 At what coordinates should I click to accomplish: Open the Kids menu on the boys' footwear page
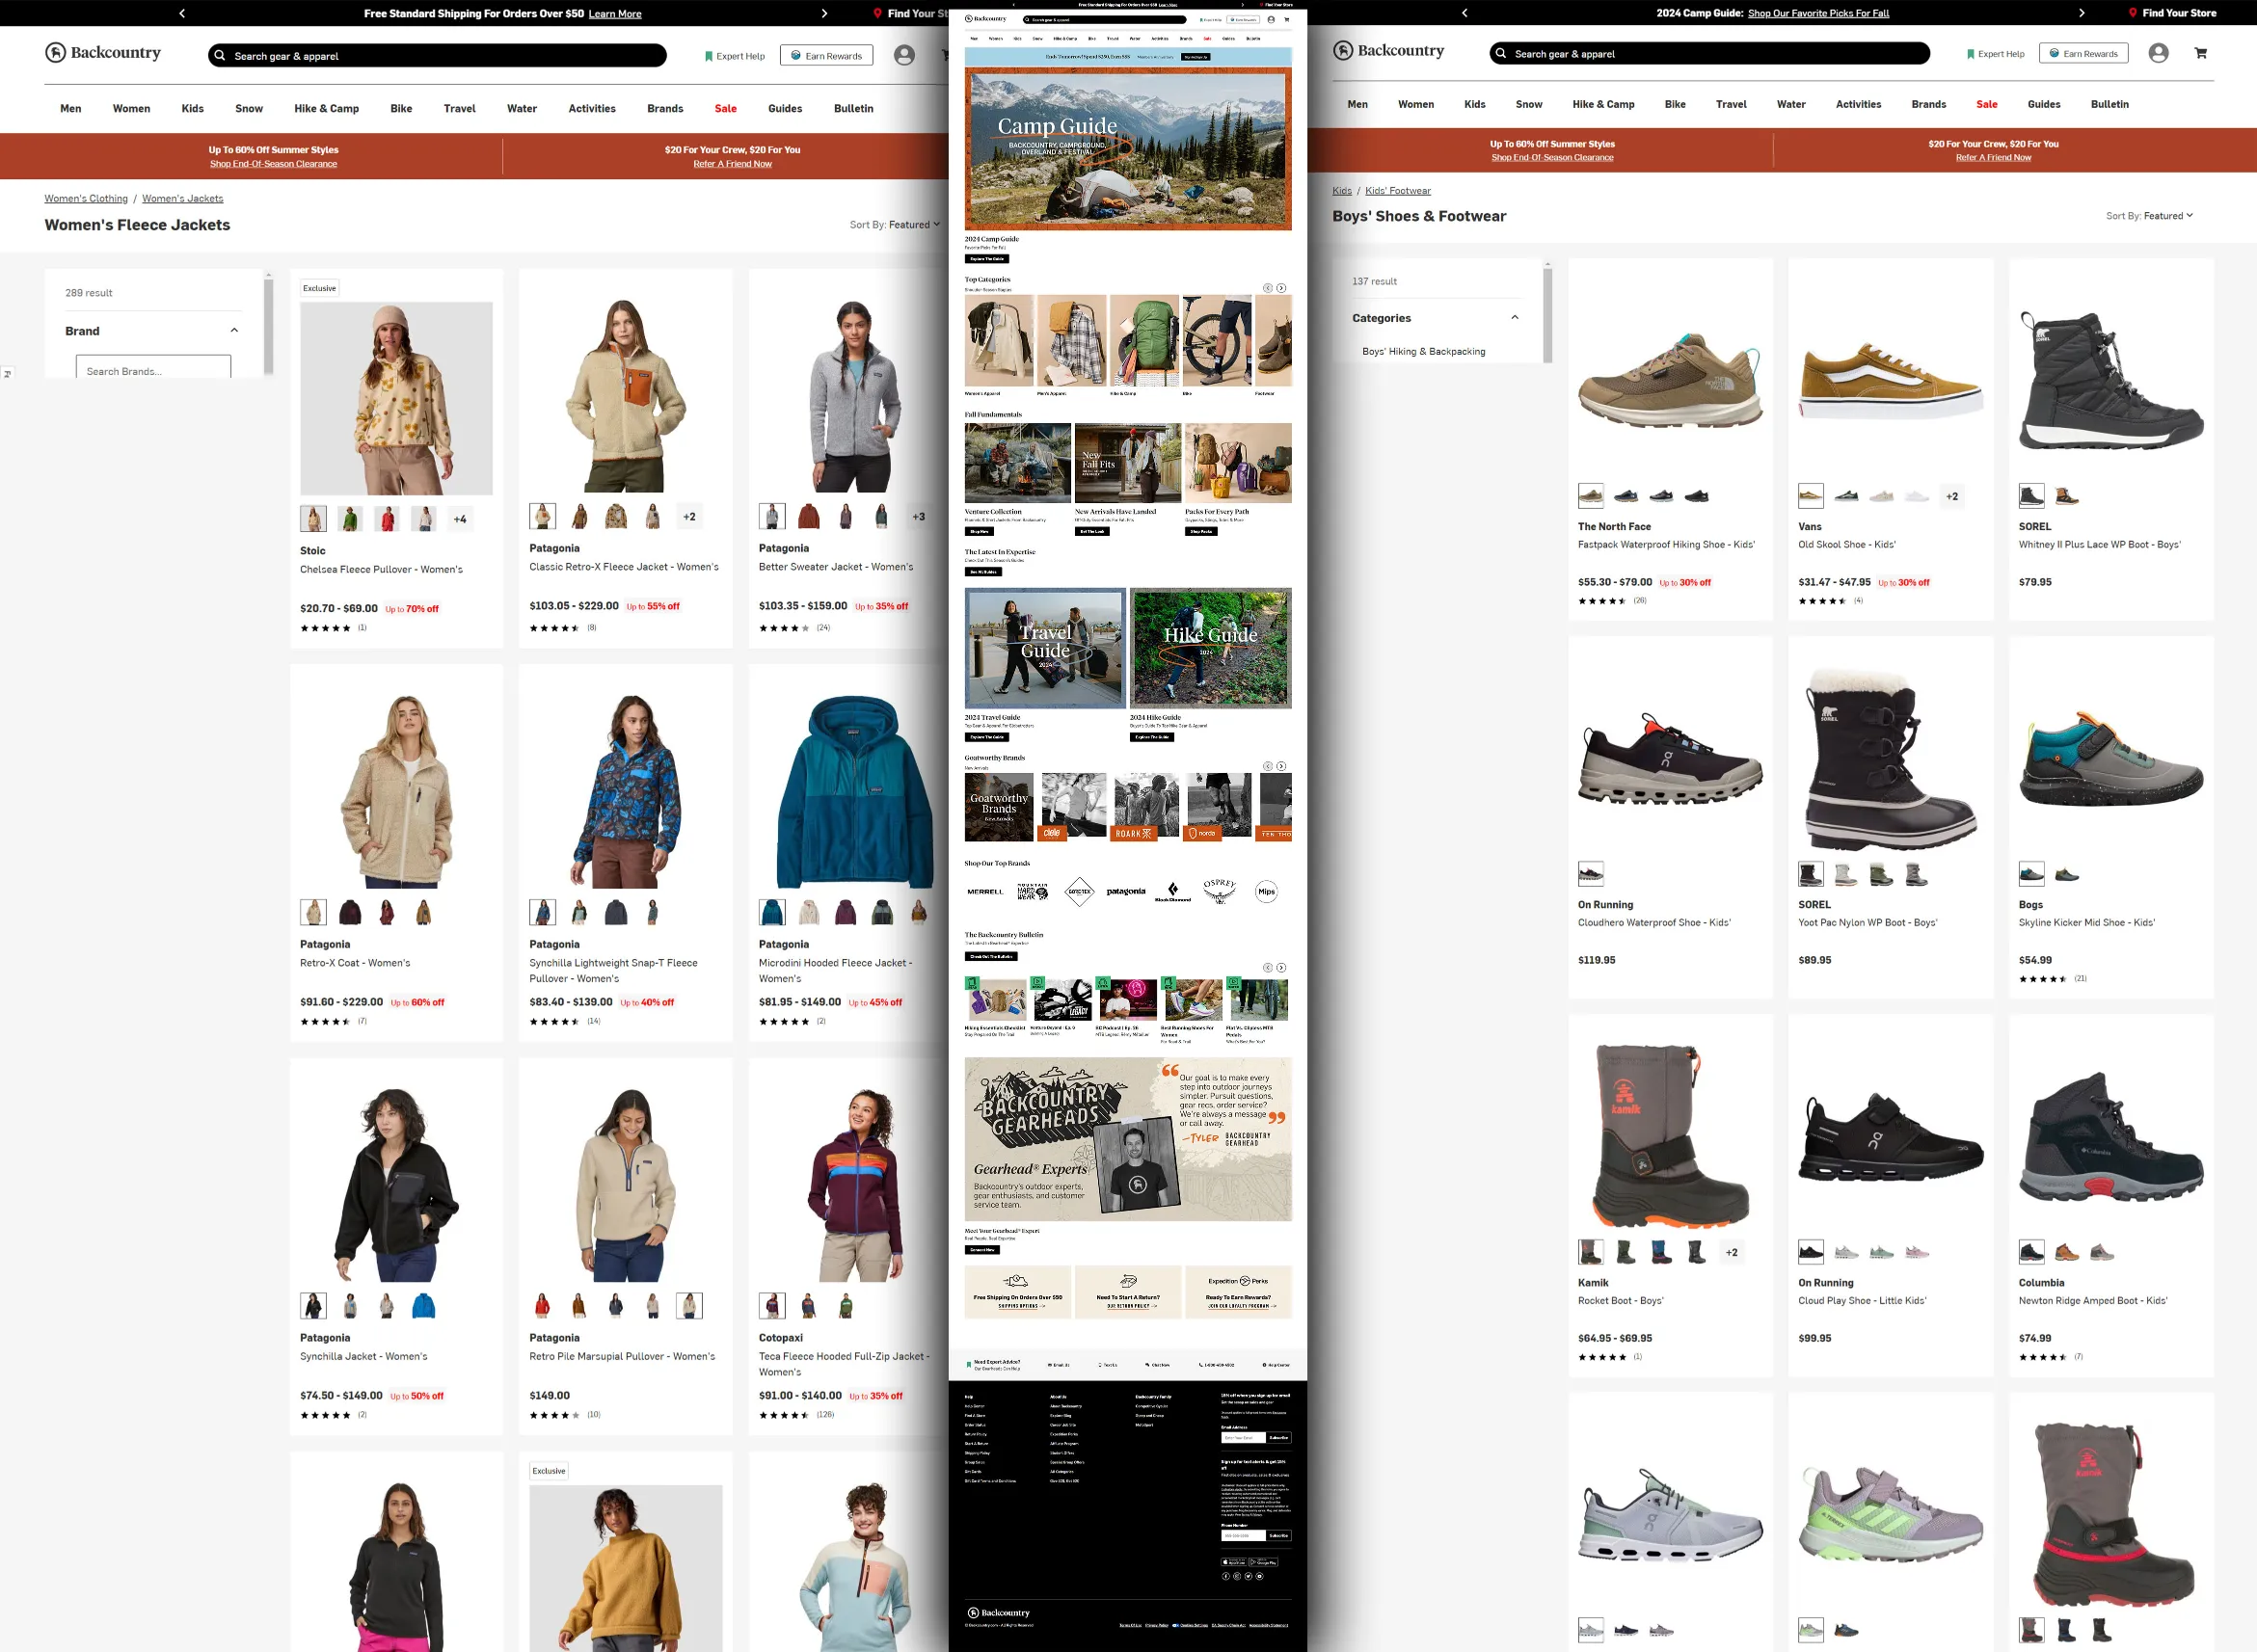(1475, 104)
